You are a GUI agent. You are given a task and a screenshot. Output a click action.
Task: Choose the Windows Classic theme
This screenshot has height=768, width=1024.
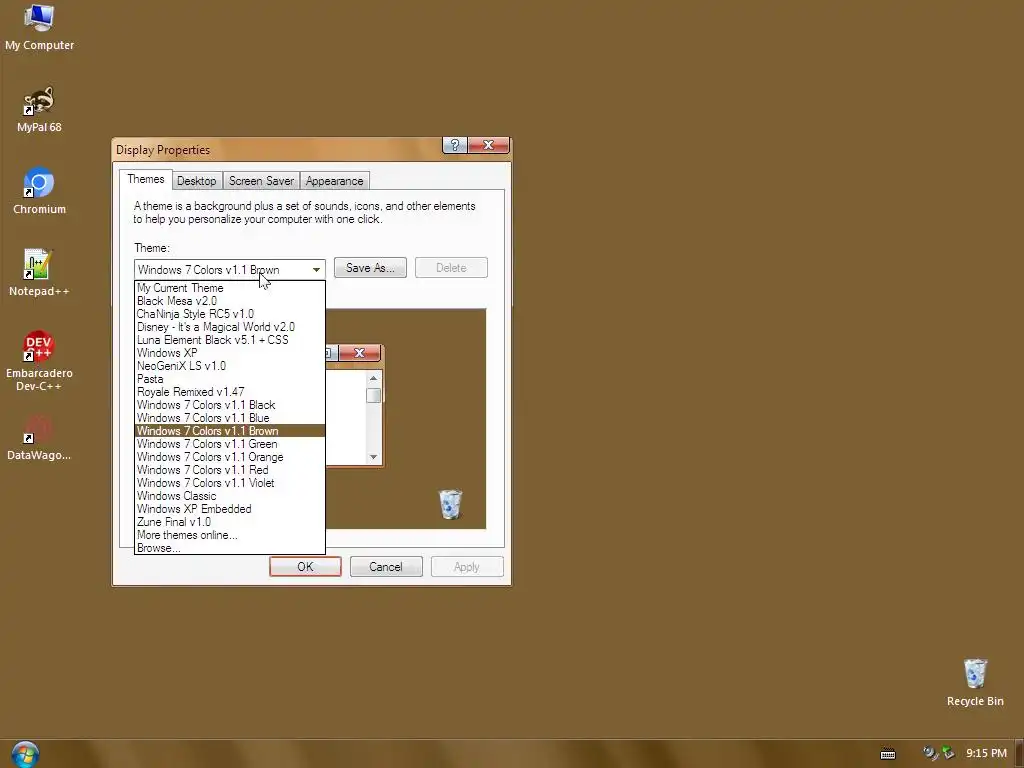229,496
